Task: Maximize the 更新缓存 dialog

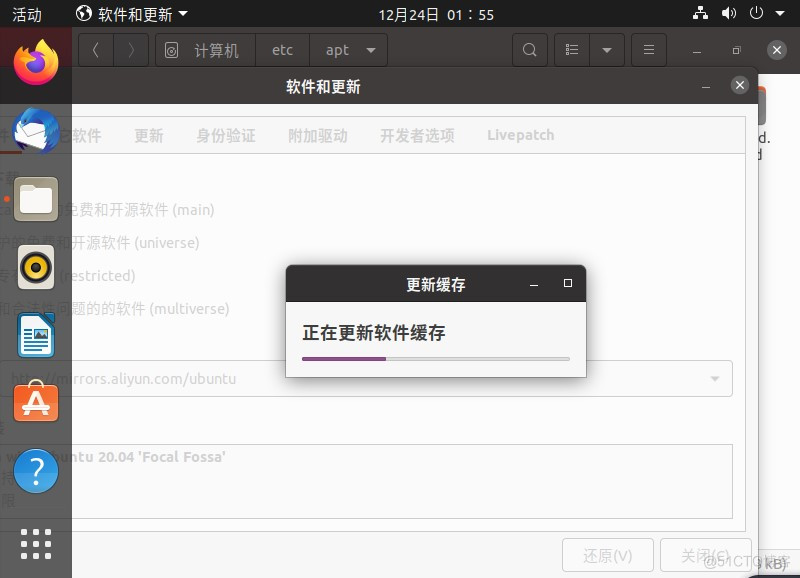Action: (567, 283)
